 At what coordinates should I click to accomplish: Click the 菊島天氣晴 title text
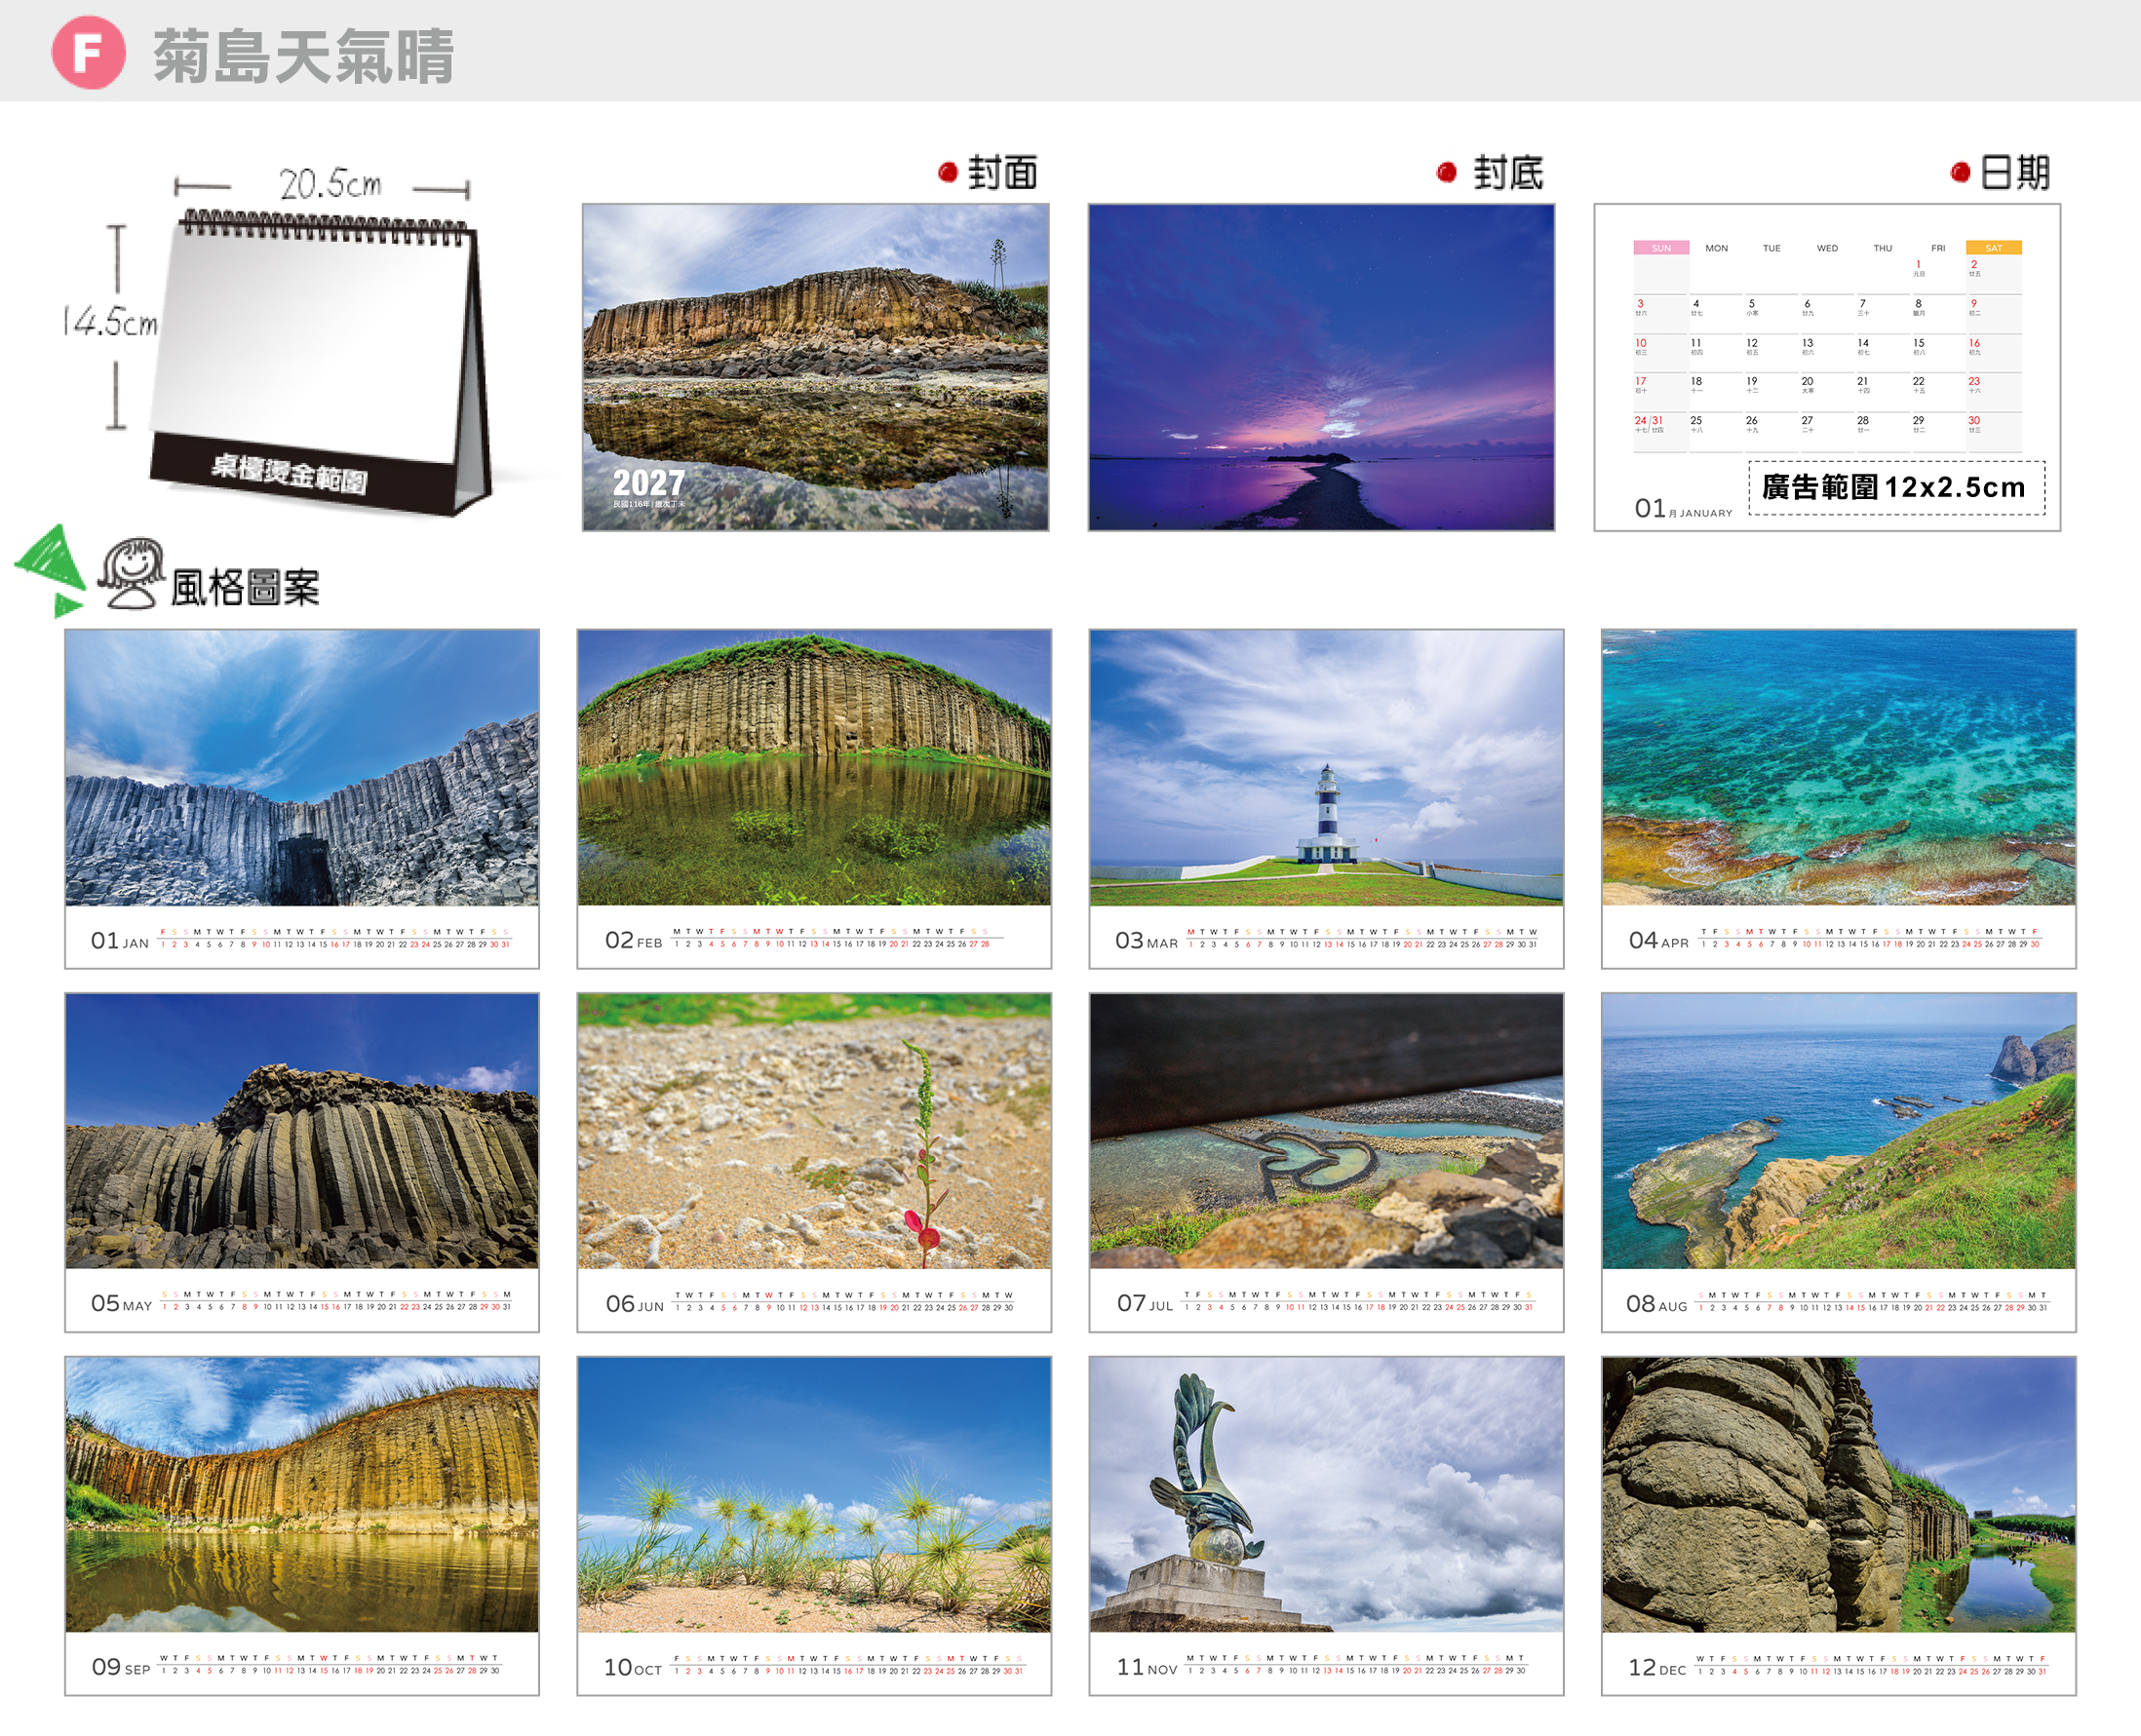tap(304, 55)
